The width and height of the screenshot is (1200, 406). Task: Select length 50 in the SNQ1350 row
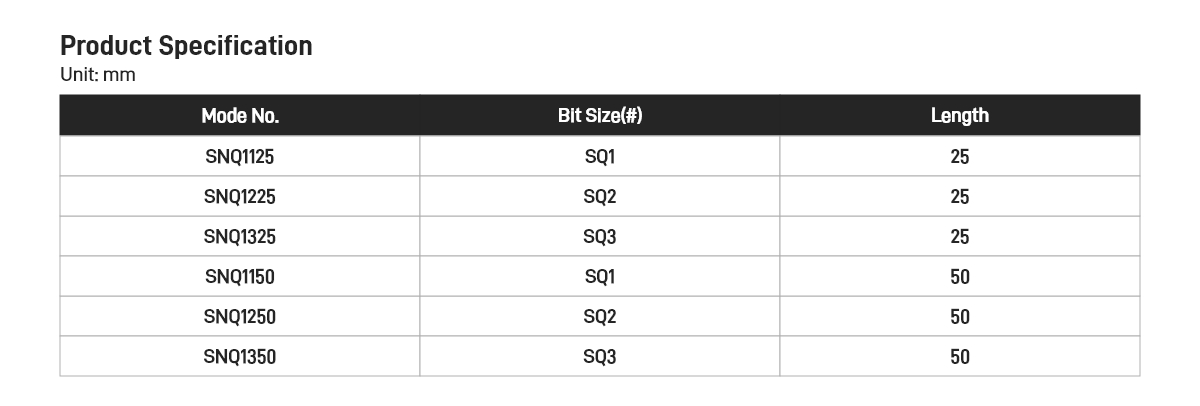tap(960, 357)
